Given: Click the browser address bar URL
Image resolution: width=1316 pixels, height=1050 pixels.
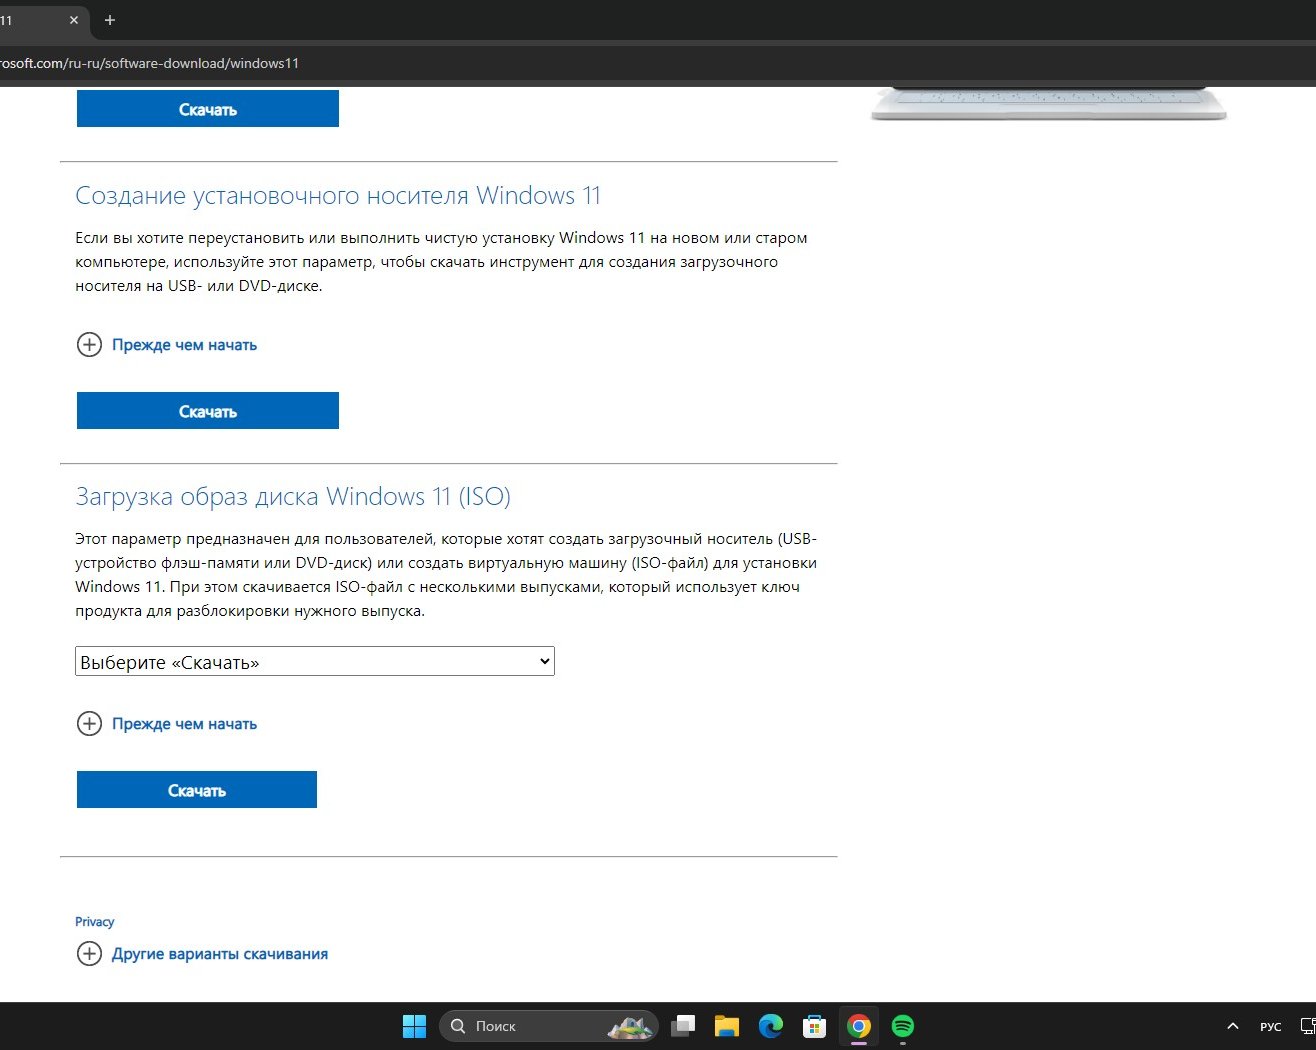Looking at the screenshot, I should point(150,63).
